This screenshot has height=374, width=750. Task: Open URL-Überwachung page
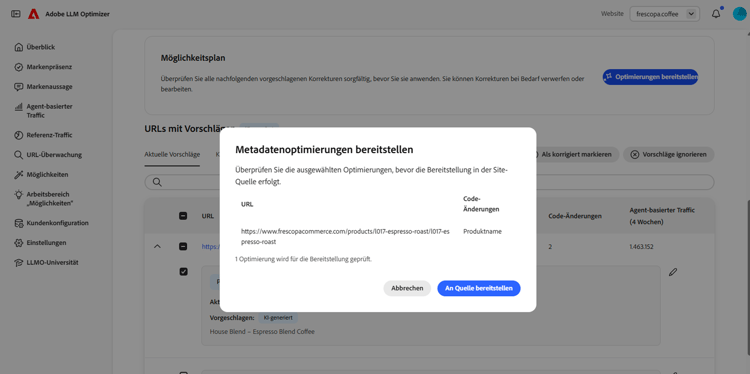click(x=54, y=154)
